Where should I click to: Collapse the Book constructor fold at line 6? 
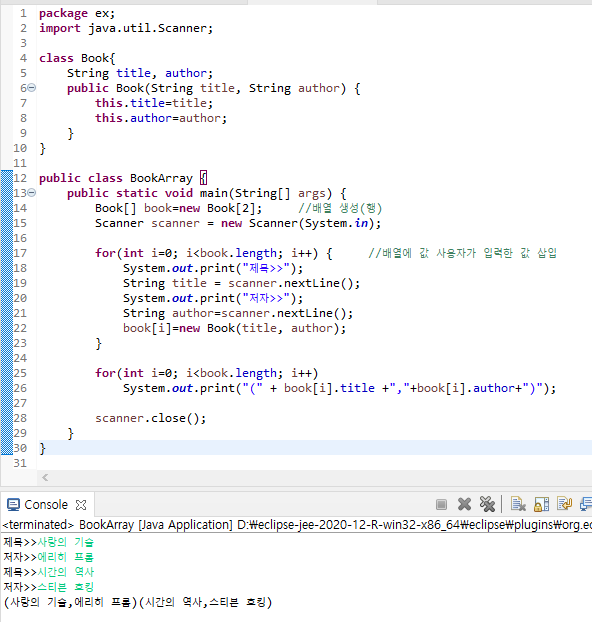(32, 87)
